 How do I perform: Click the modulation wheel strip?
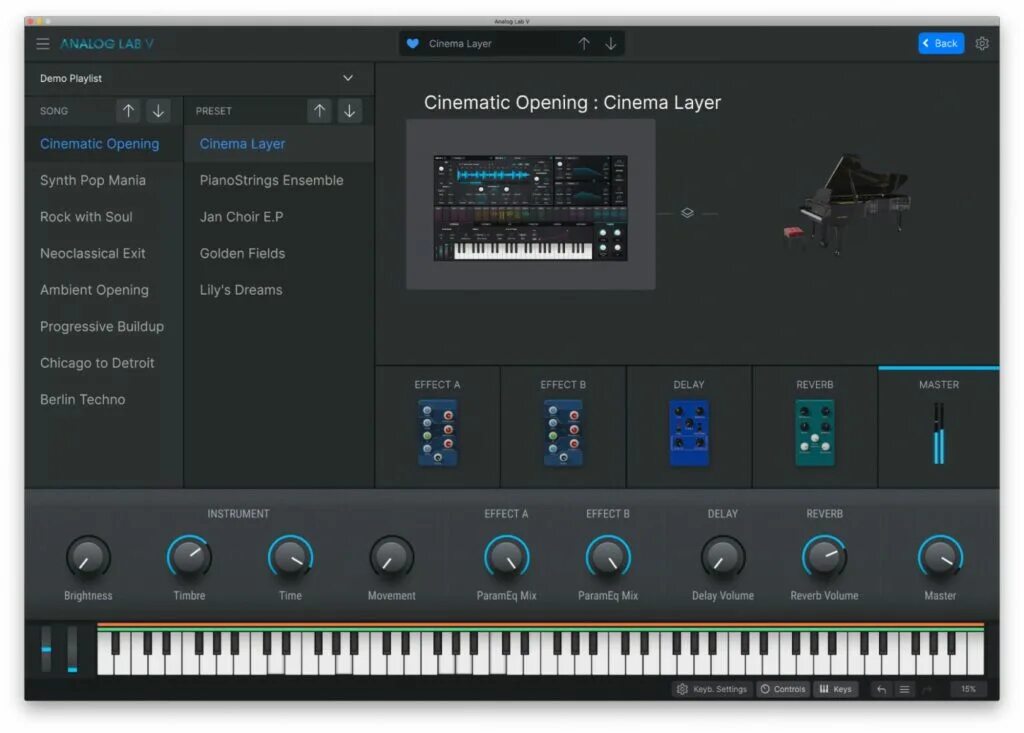pyautogui.click(x=72, y=649)
